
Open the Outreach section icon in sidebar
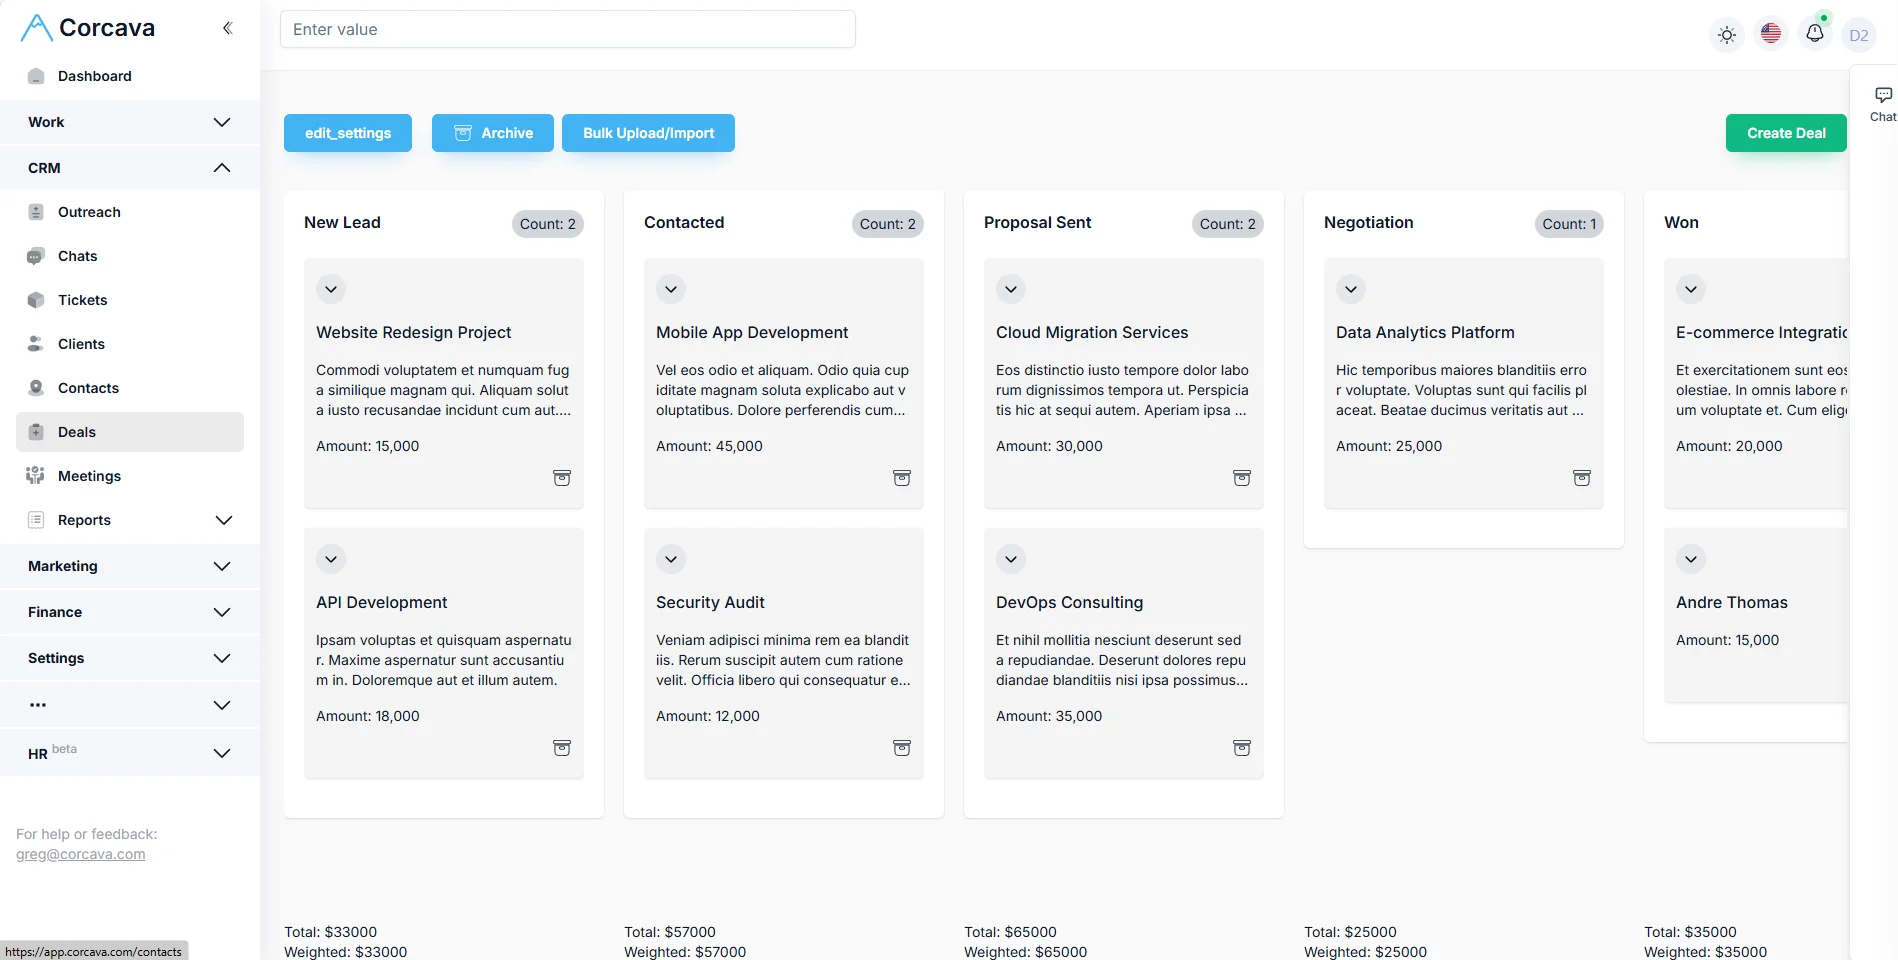[x=36, y=212]
